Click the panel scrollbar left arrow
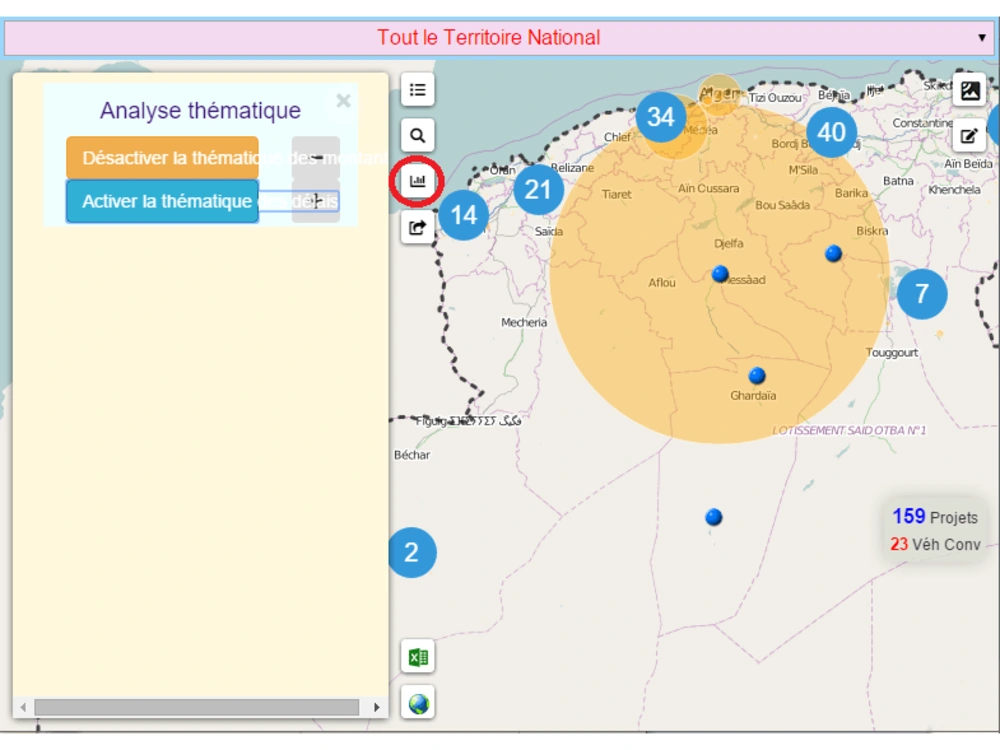1000x750 pixels. (24, 707)
